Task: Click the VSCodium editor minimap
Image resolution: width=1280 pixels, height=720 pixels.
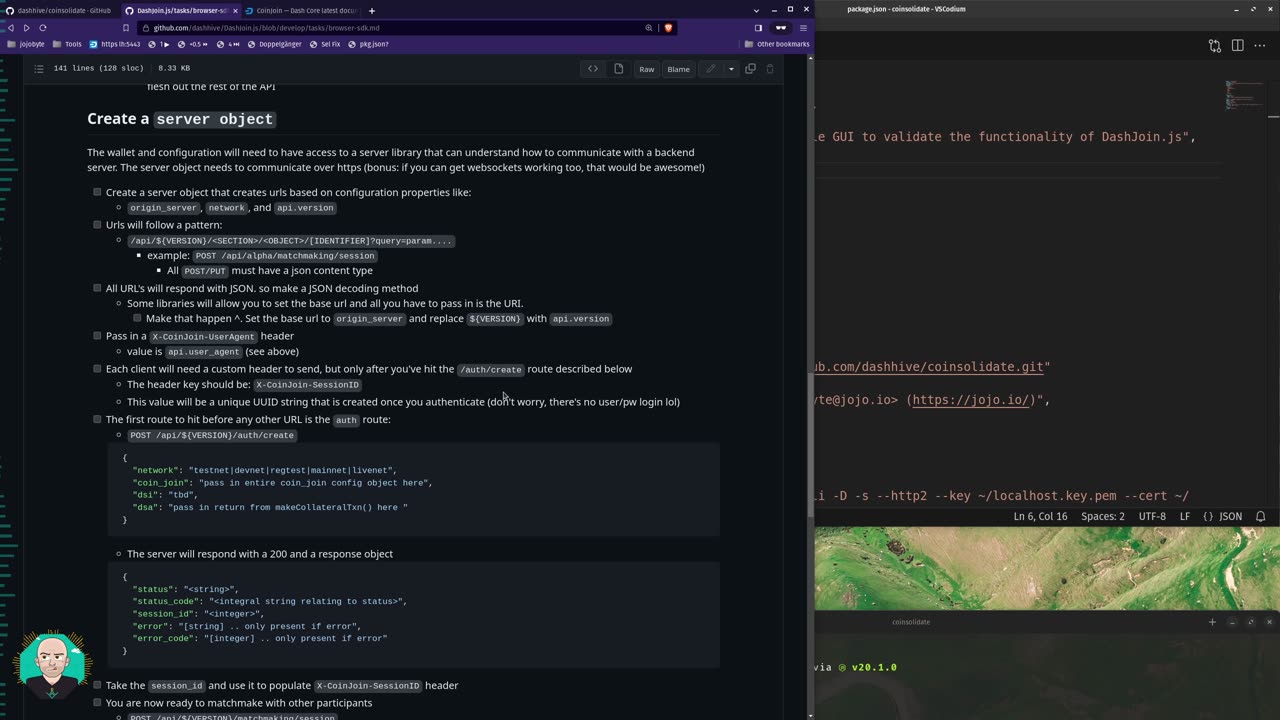Action: pyautogui.click(x=1243, y=94)
